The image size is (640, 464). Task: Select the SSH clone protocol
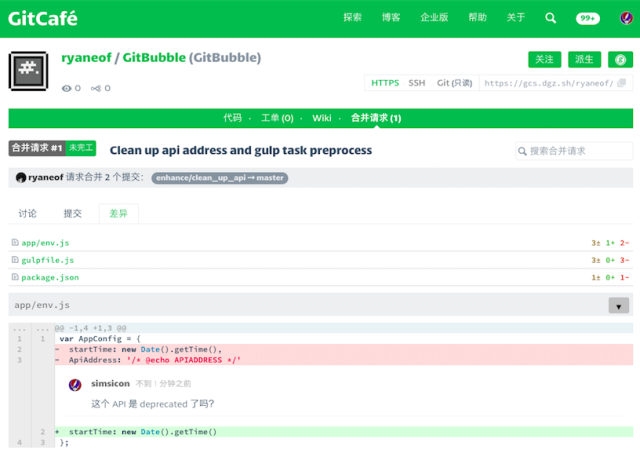coord(417,83)
